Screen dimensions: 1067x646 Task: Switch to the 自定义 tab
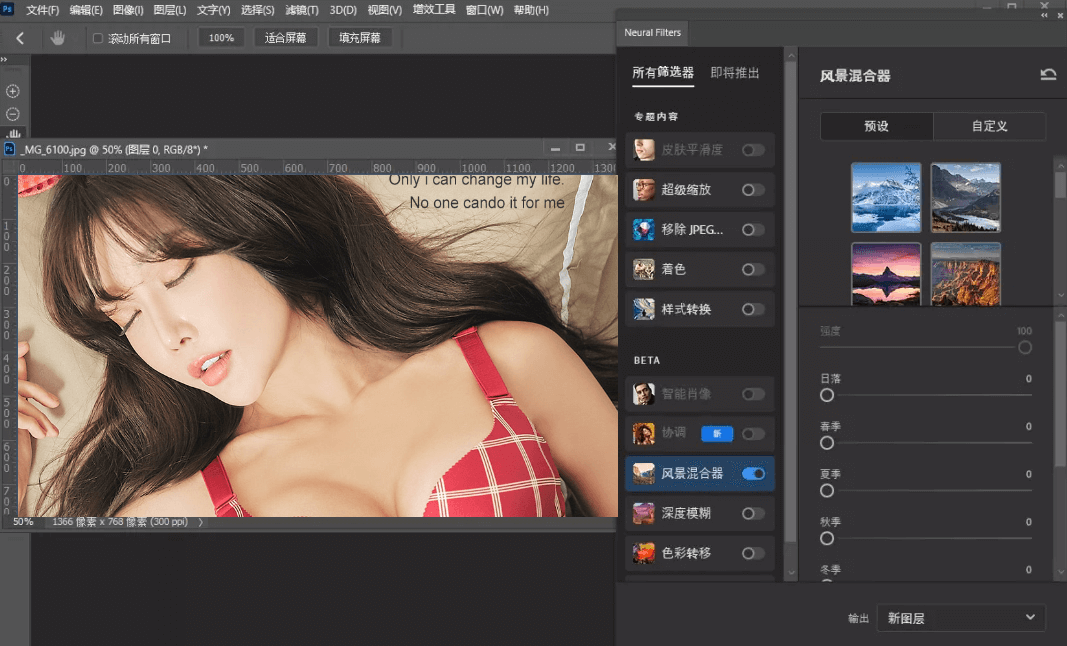(x=989, y=127)
